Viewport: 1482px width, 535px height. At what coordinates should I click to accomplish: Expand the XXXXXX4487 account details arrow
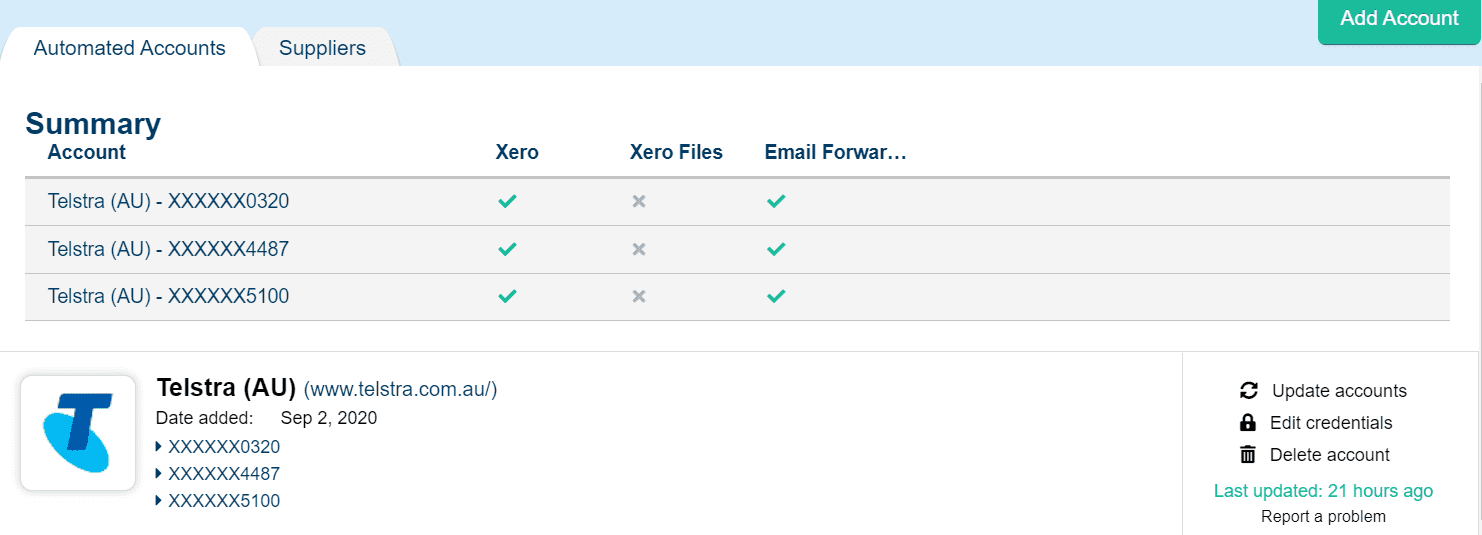coord(159,474)
